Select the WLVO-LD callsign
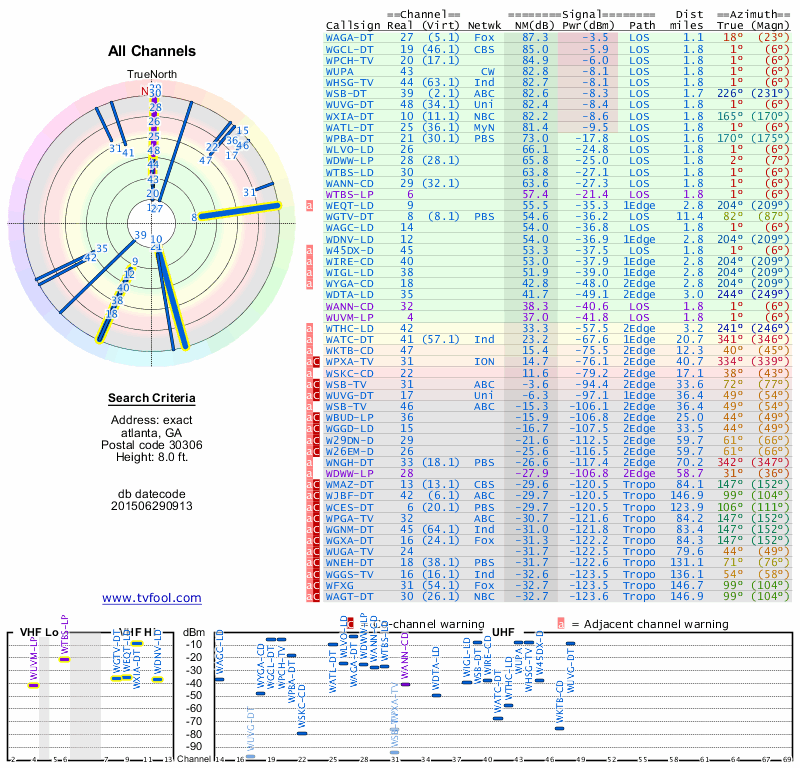The height and width of the screenshot is (768, 800). point(349,150)
